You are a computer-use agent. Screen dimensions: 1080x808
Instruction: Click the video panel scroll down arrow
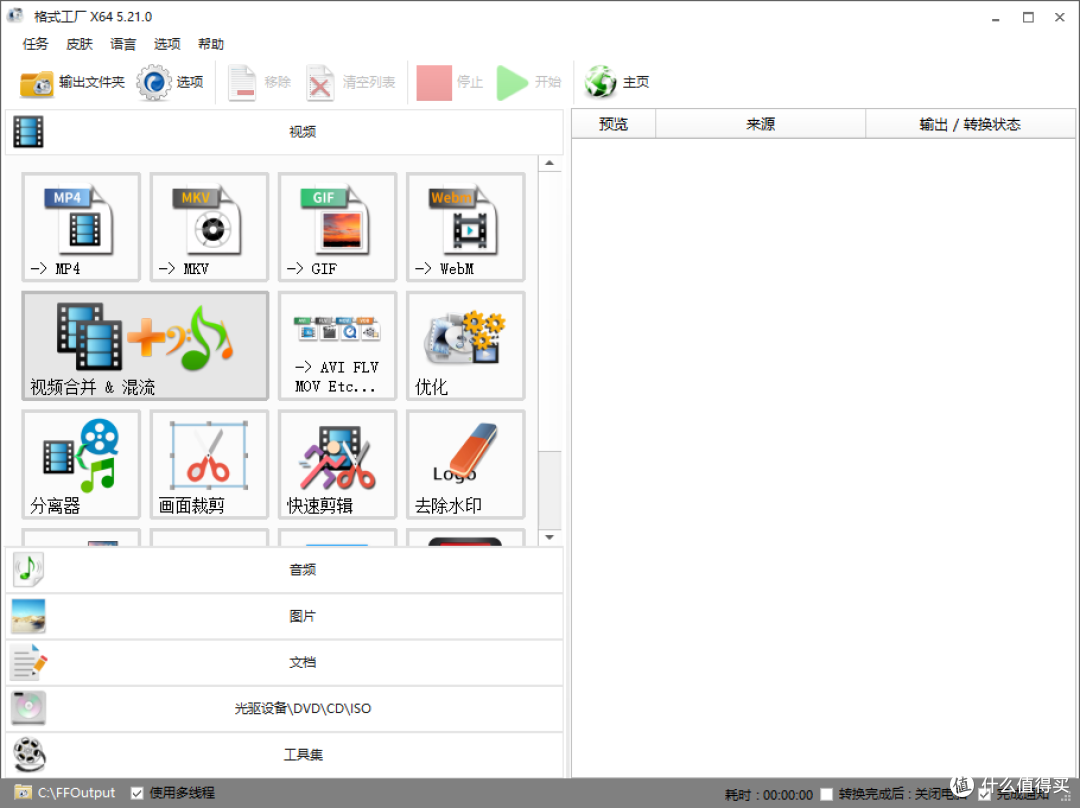click(550, 537)
